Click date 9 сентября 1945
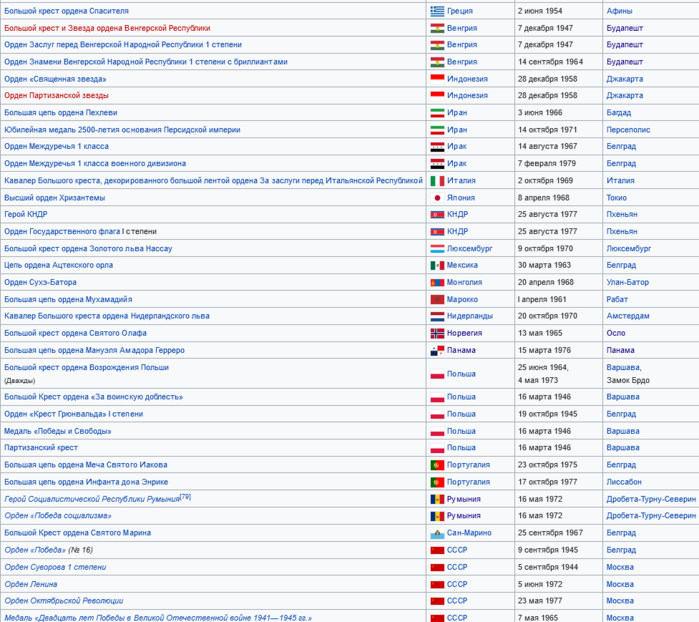Image resolution: width=699 pixels, height=622 pixels. tap(547, 550)
